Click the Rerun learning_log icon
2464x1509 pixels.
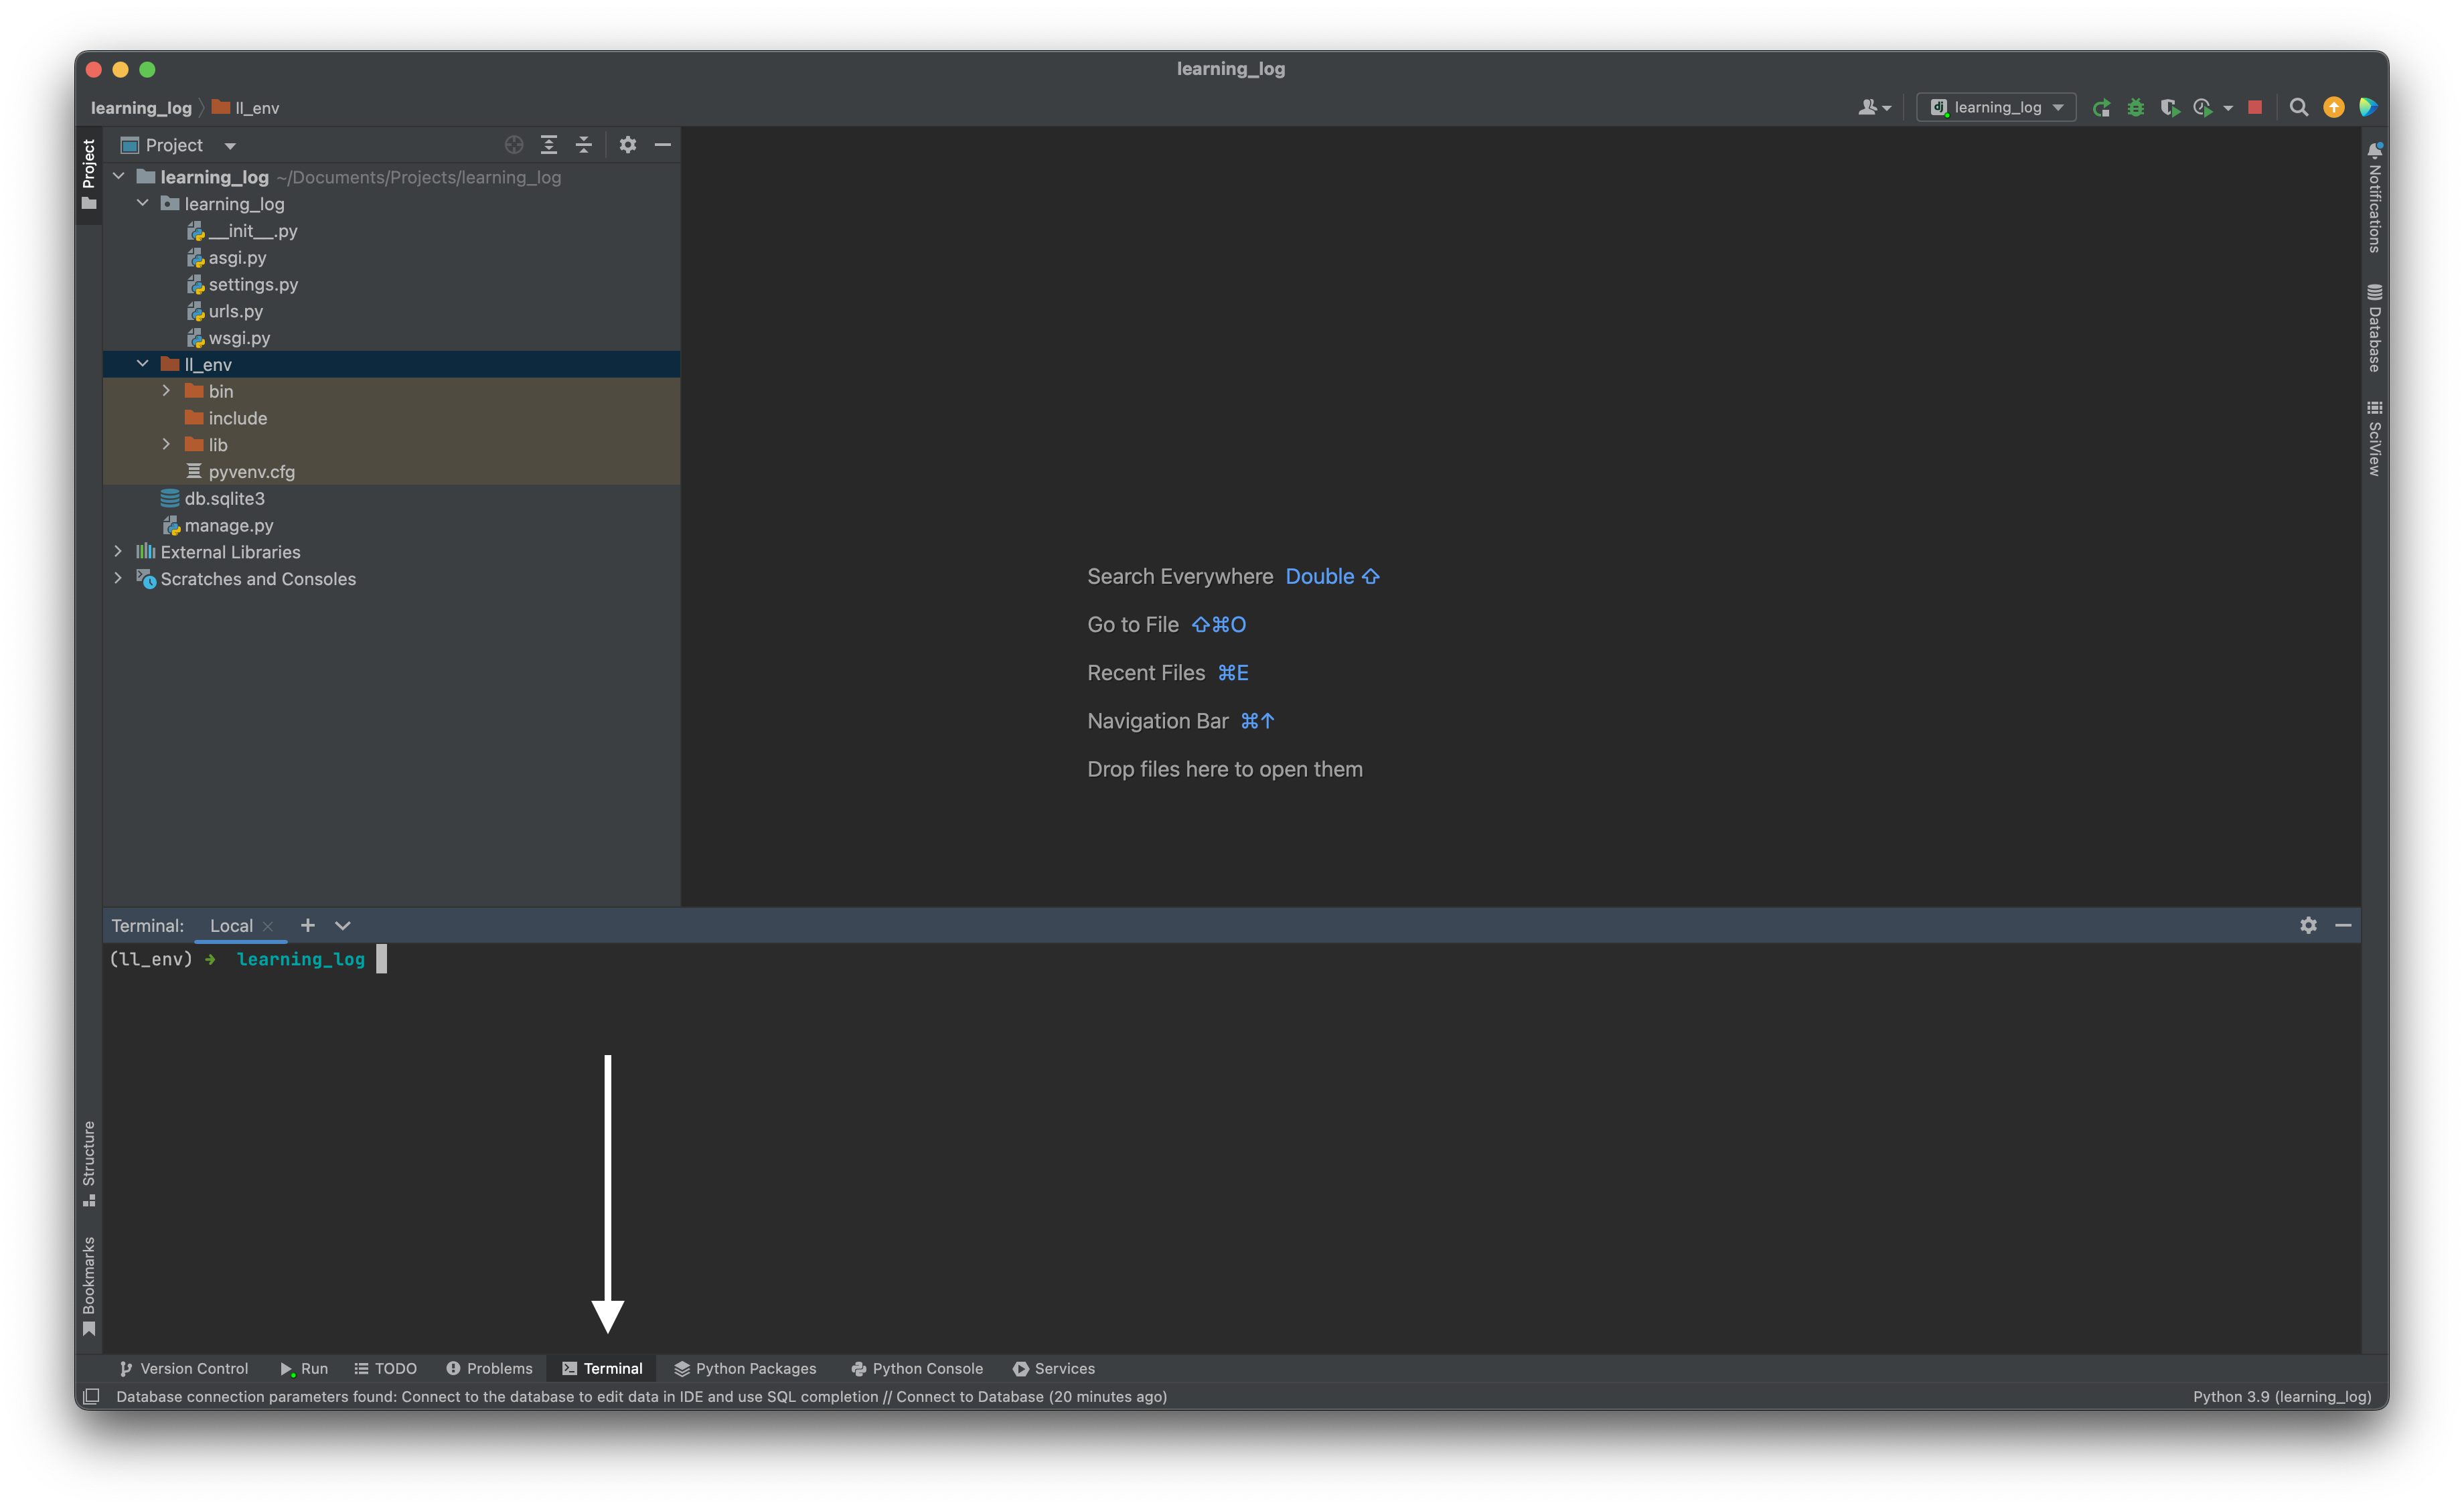2101,108
